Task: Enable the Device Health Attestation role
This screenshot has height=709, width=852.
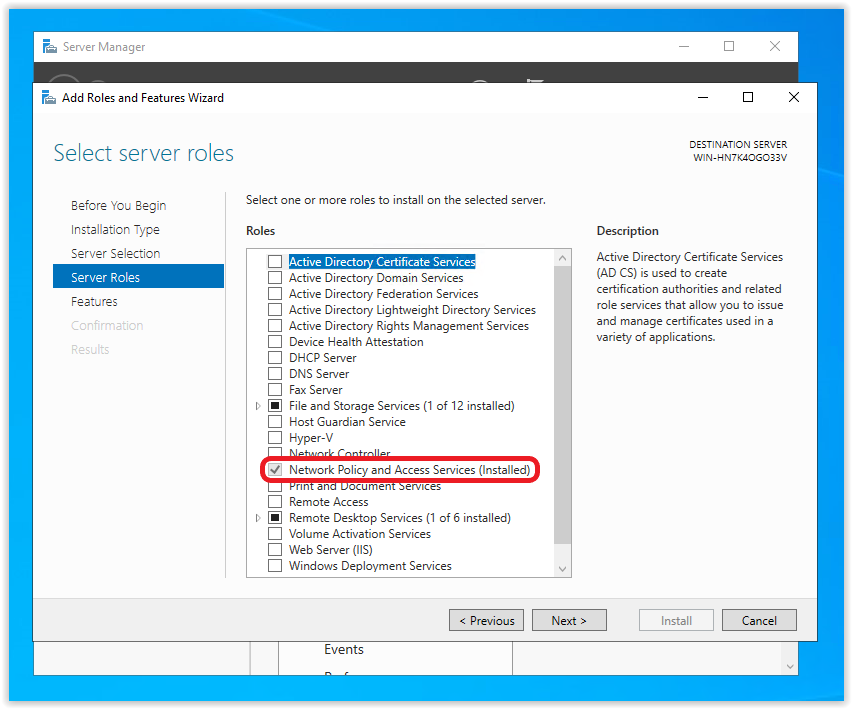Action: [275, 342]
